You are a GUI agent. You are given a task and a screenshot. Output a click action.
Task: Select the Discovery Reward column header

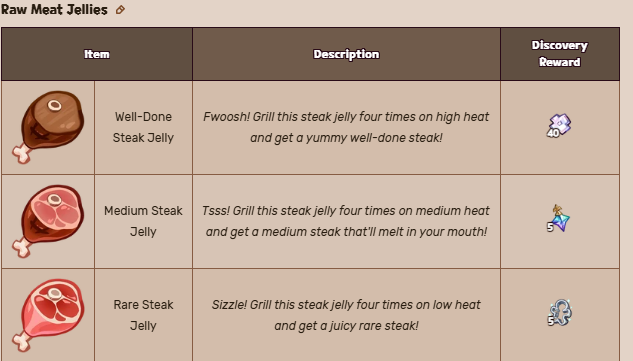tap(560, 54)
